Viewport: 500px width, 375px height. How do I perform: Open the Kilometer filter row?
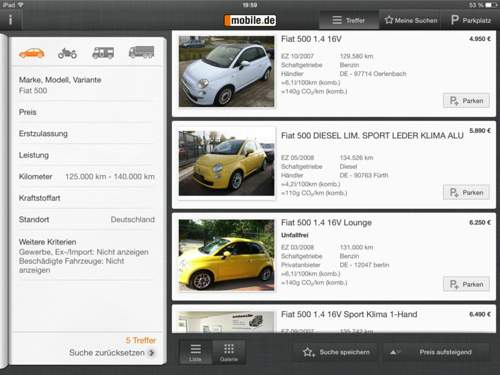tap(87, 176)
